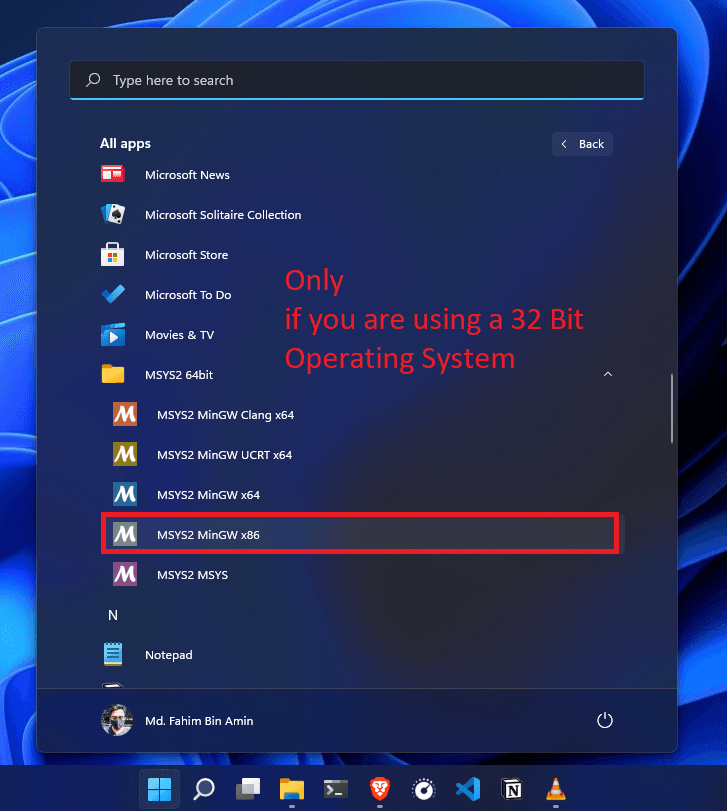Open Brave browser from taskbar
Image resolution: width=727 pixels, height=811 pixels.
(x=380, y=789)
